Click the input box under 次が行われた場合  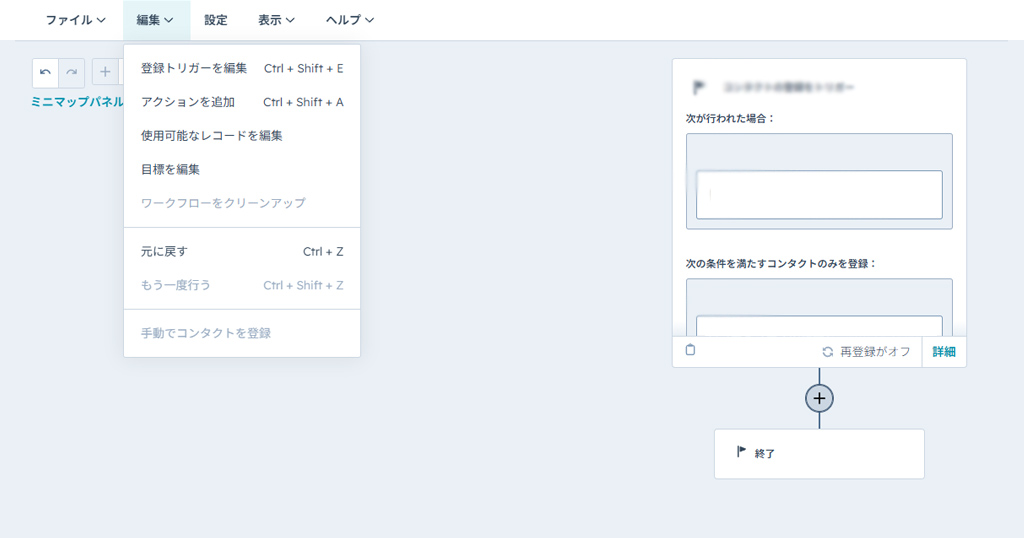click(819, 194)
